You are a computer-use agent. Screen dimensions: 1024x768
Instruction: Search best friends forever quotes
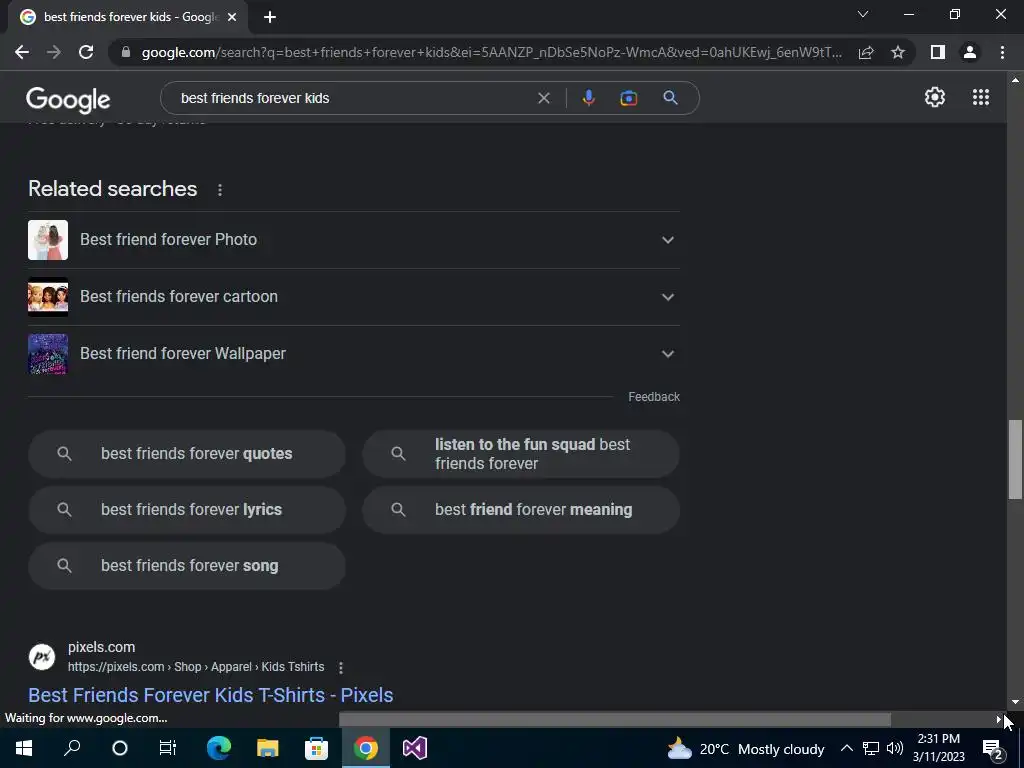(x=187, y=454)
